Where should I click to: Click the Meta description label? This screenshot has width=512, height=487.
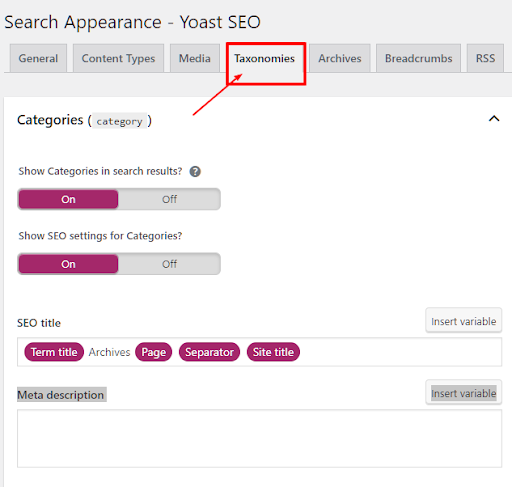click(61, 395)
